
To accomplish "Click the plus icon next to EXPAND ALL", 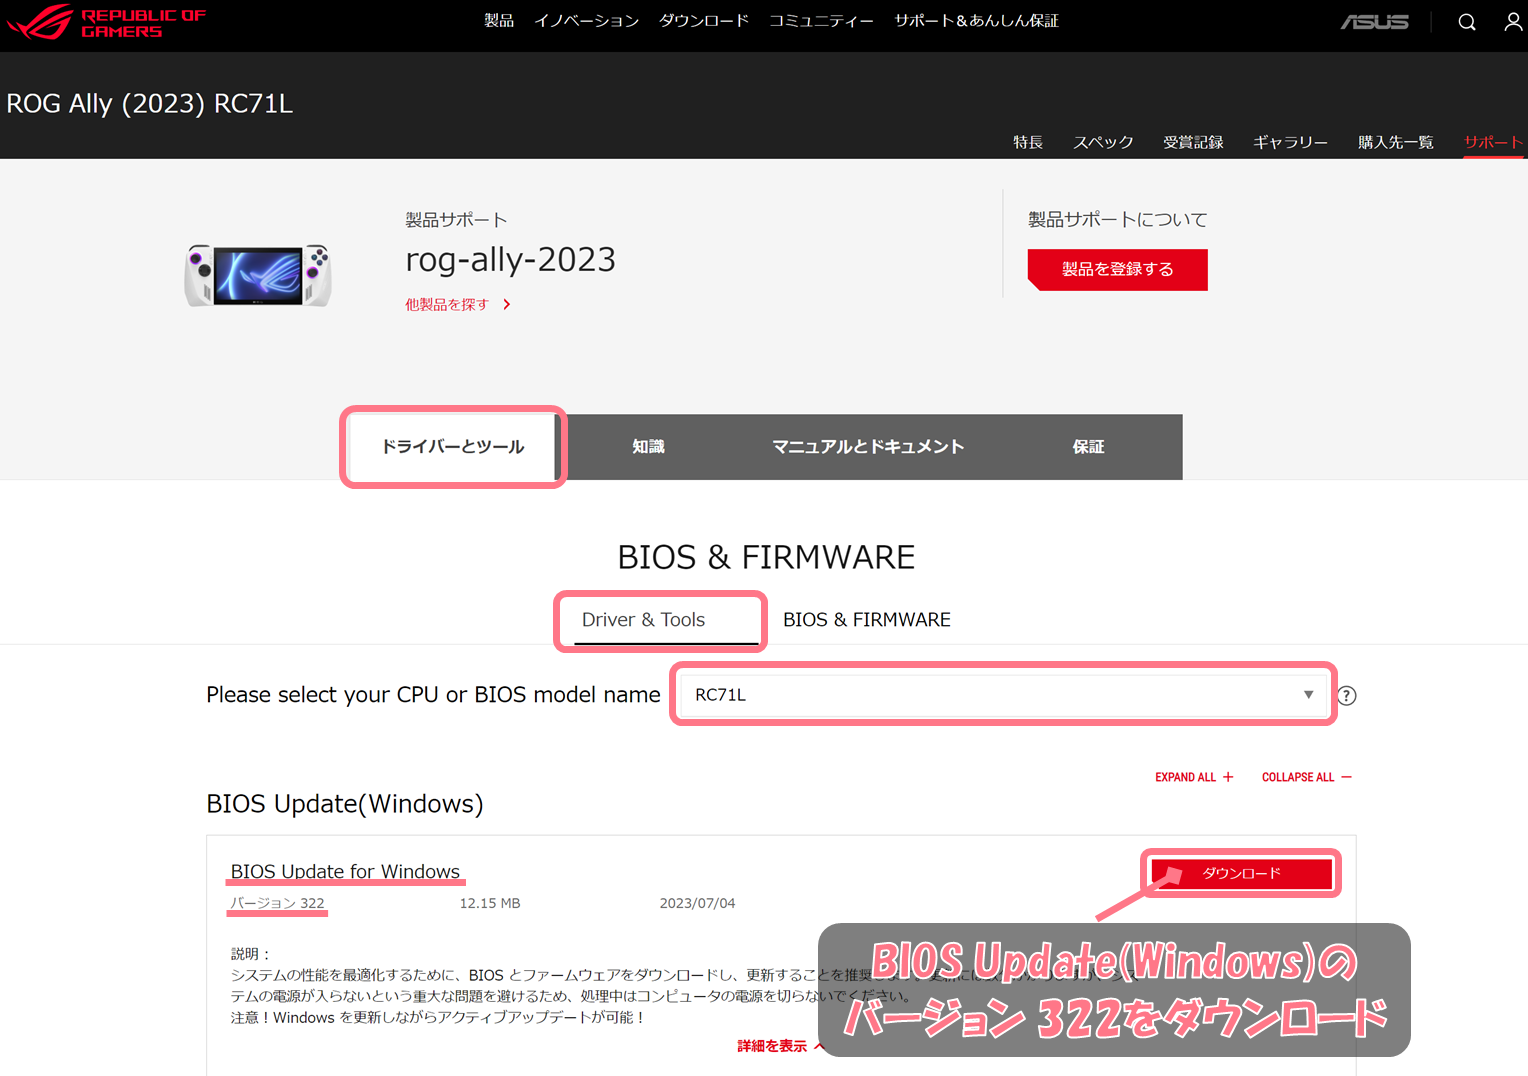I will point(1229,777).
